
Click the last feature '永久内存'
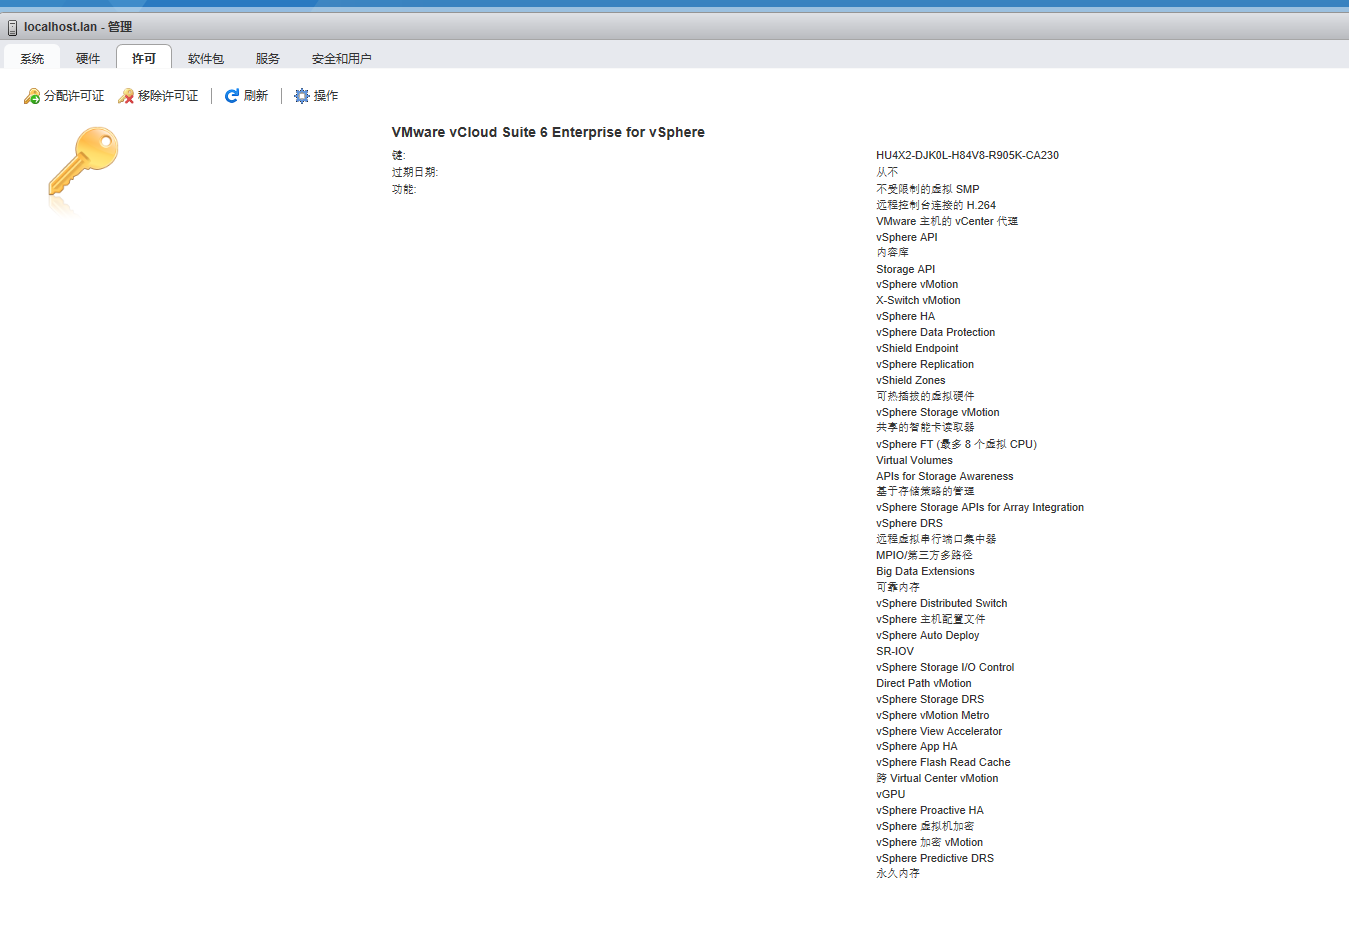898,873
